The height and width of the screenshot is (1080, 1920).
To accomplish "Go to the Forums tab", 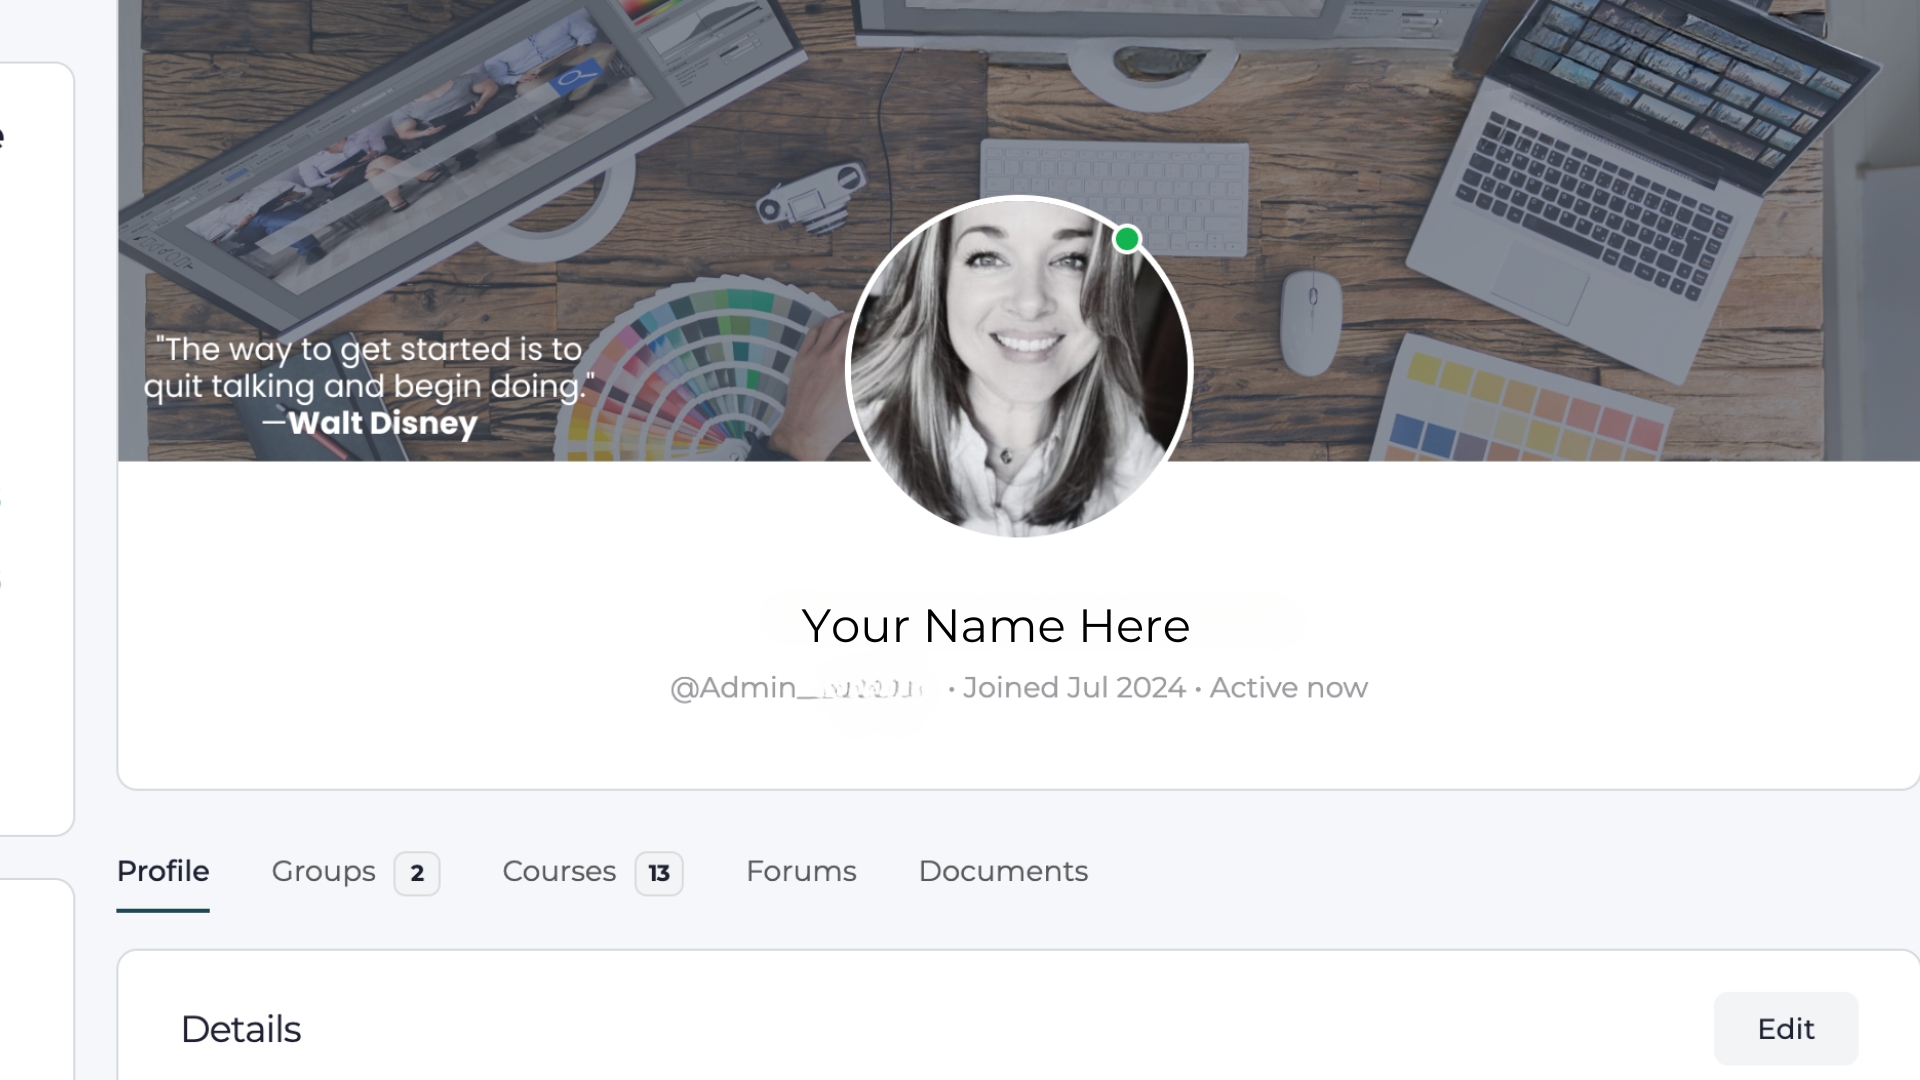I will click(801, 871).
